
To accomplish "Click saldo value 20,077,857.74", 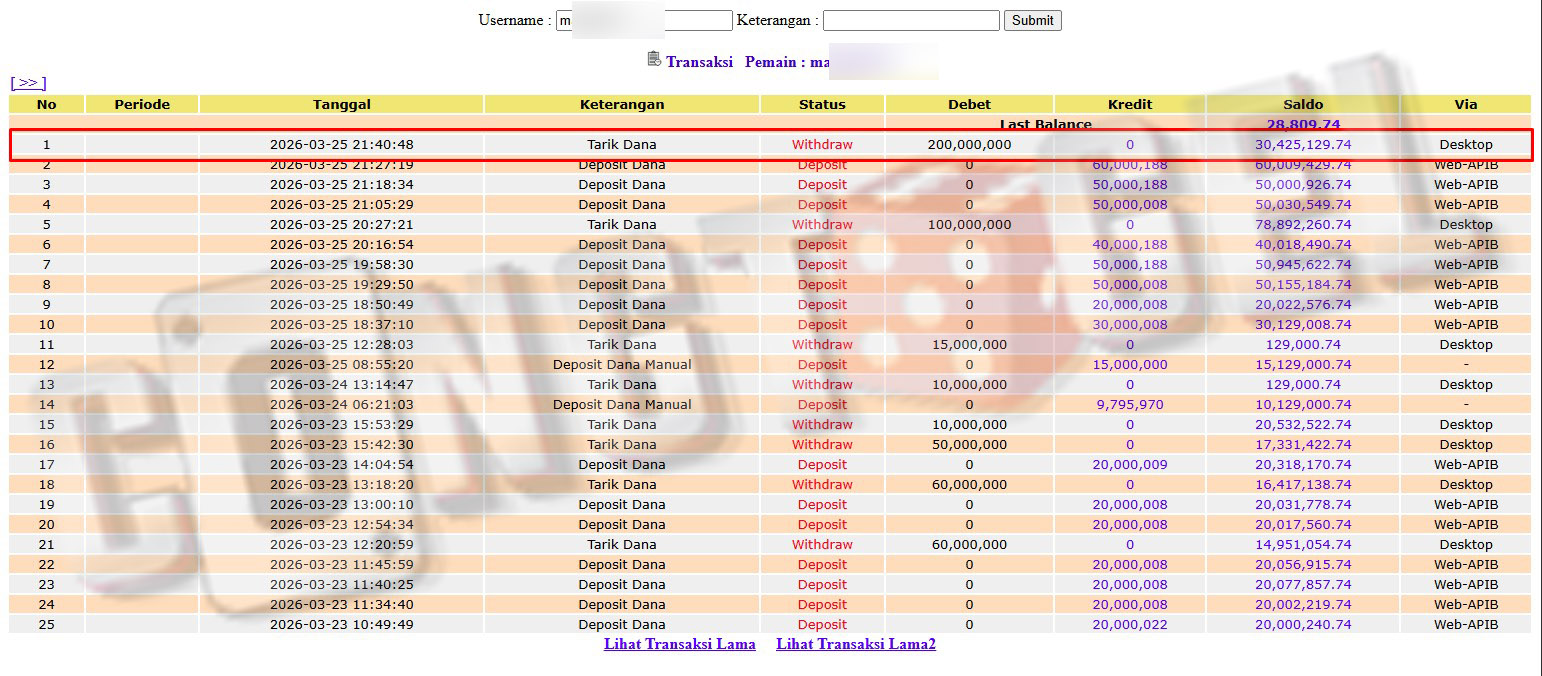I will tap(1303, 585).
